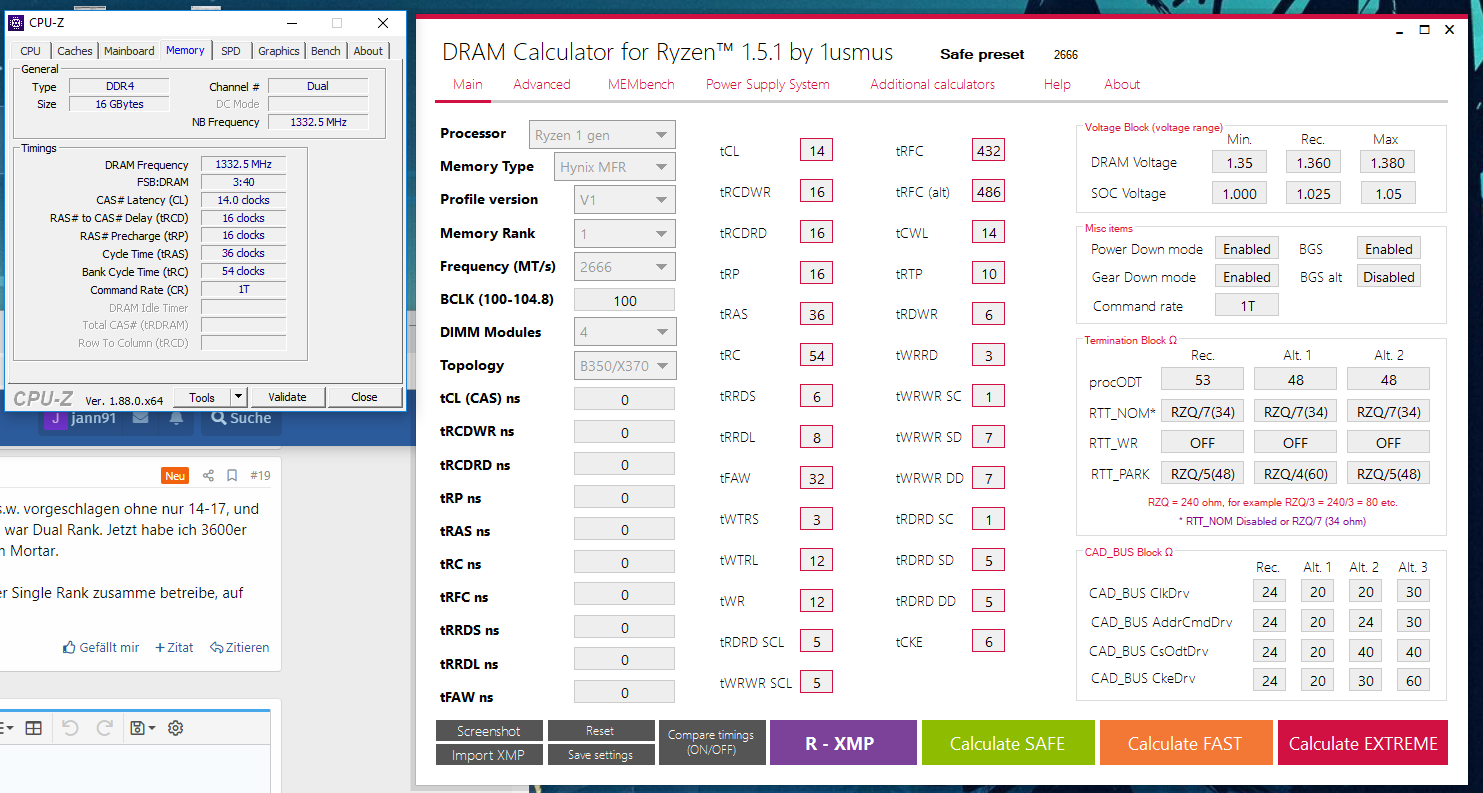Switch to CPU tab in CPU-Z
This screenshot has width=1483, height=793.
click(31, 51)
